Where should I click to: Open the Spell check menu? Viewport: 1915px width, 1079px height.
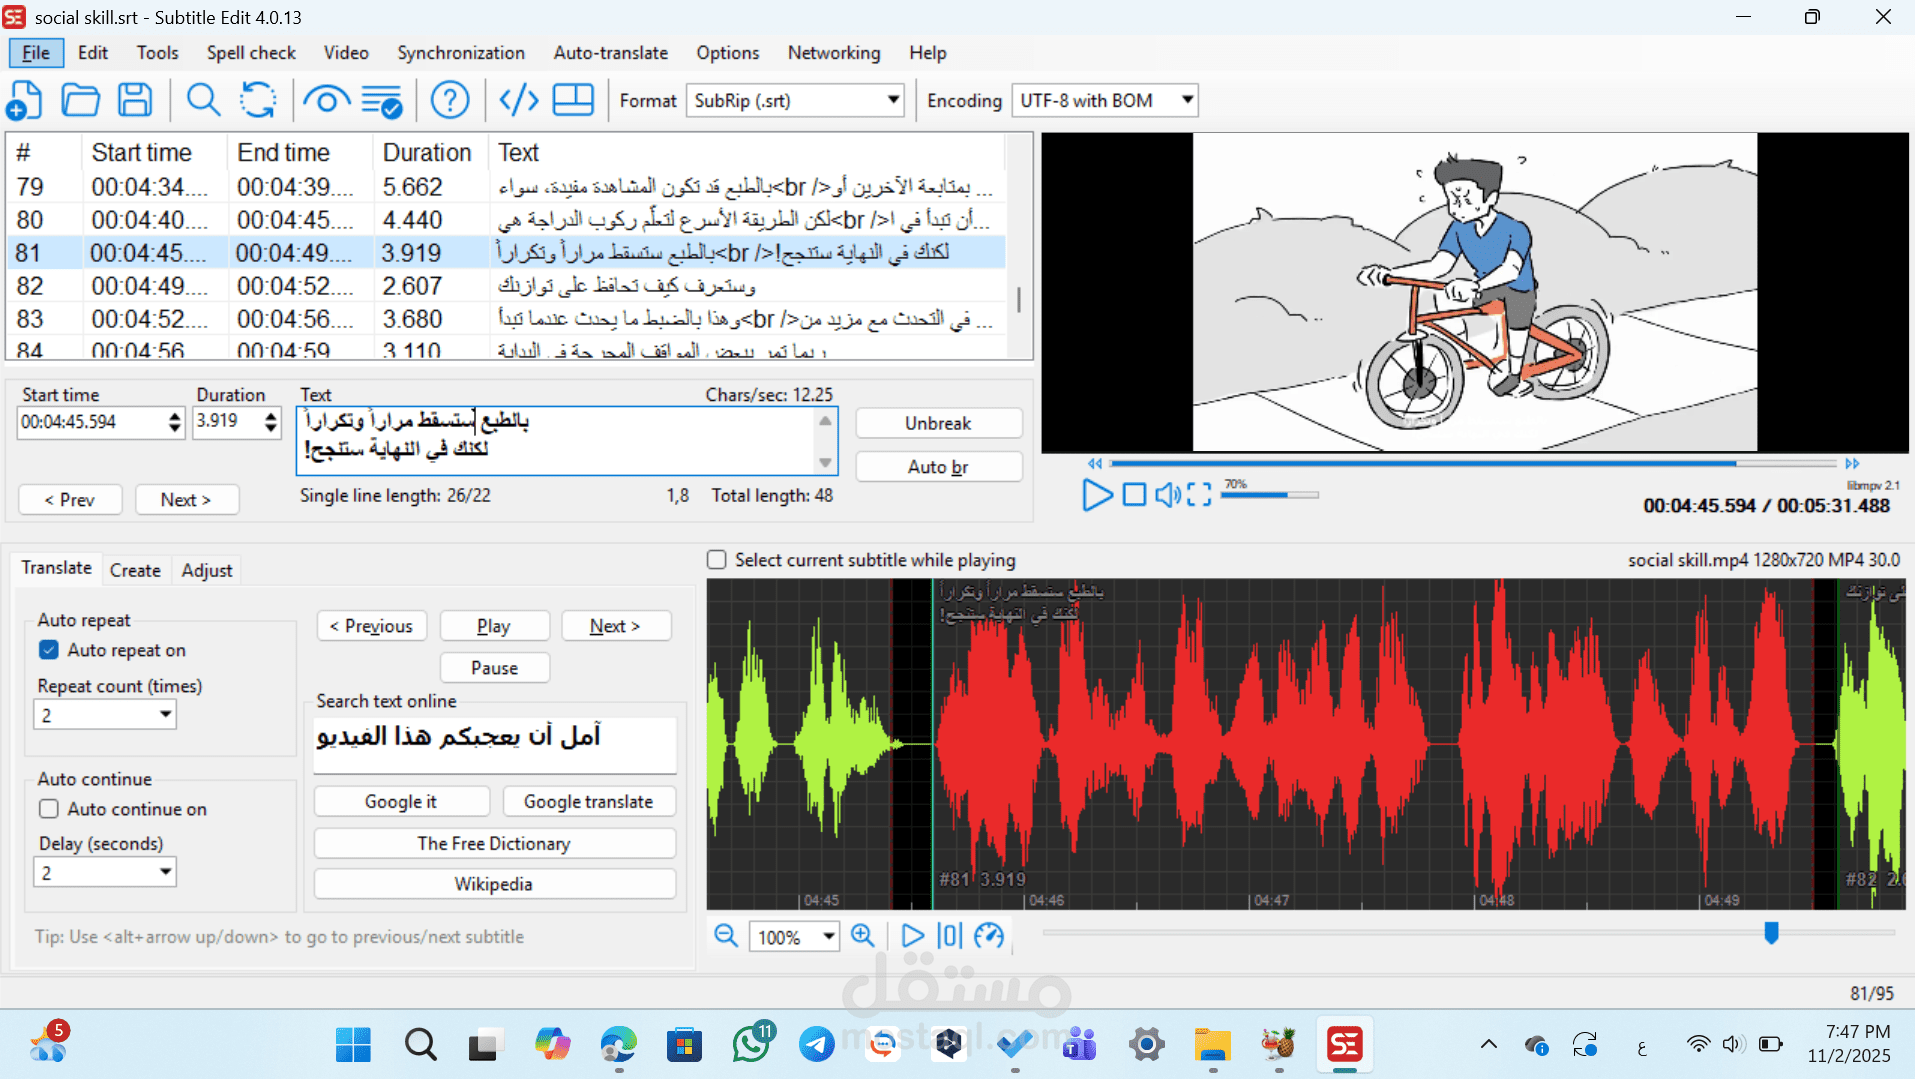tap(251, 53)
